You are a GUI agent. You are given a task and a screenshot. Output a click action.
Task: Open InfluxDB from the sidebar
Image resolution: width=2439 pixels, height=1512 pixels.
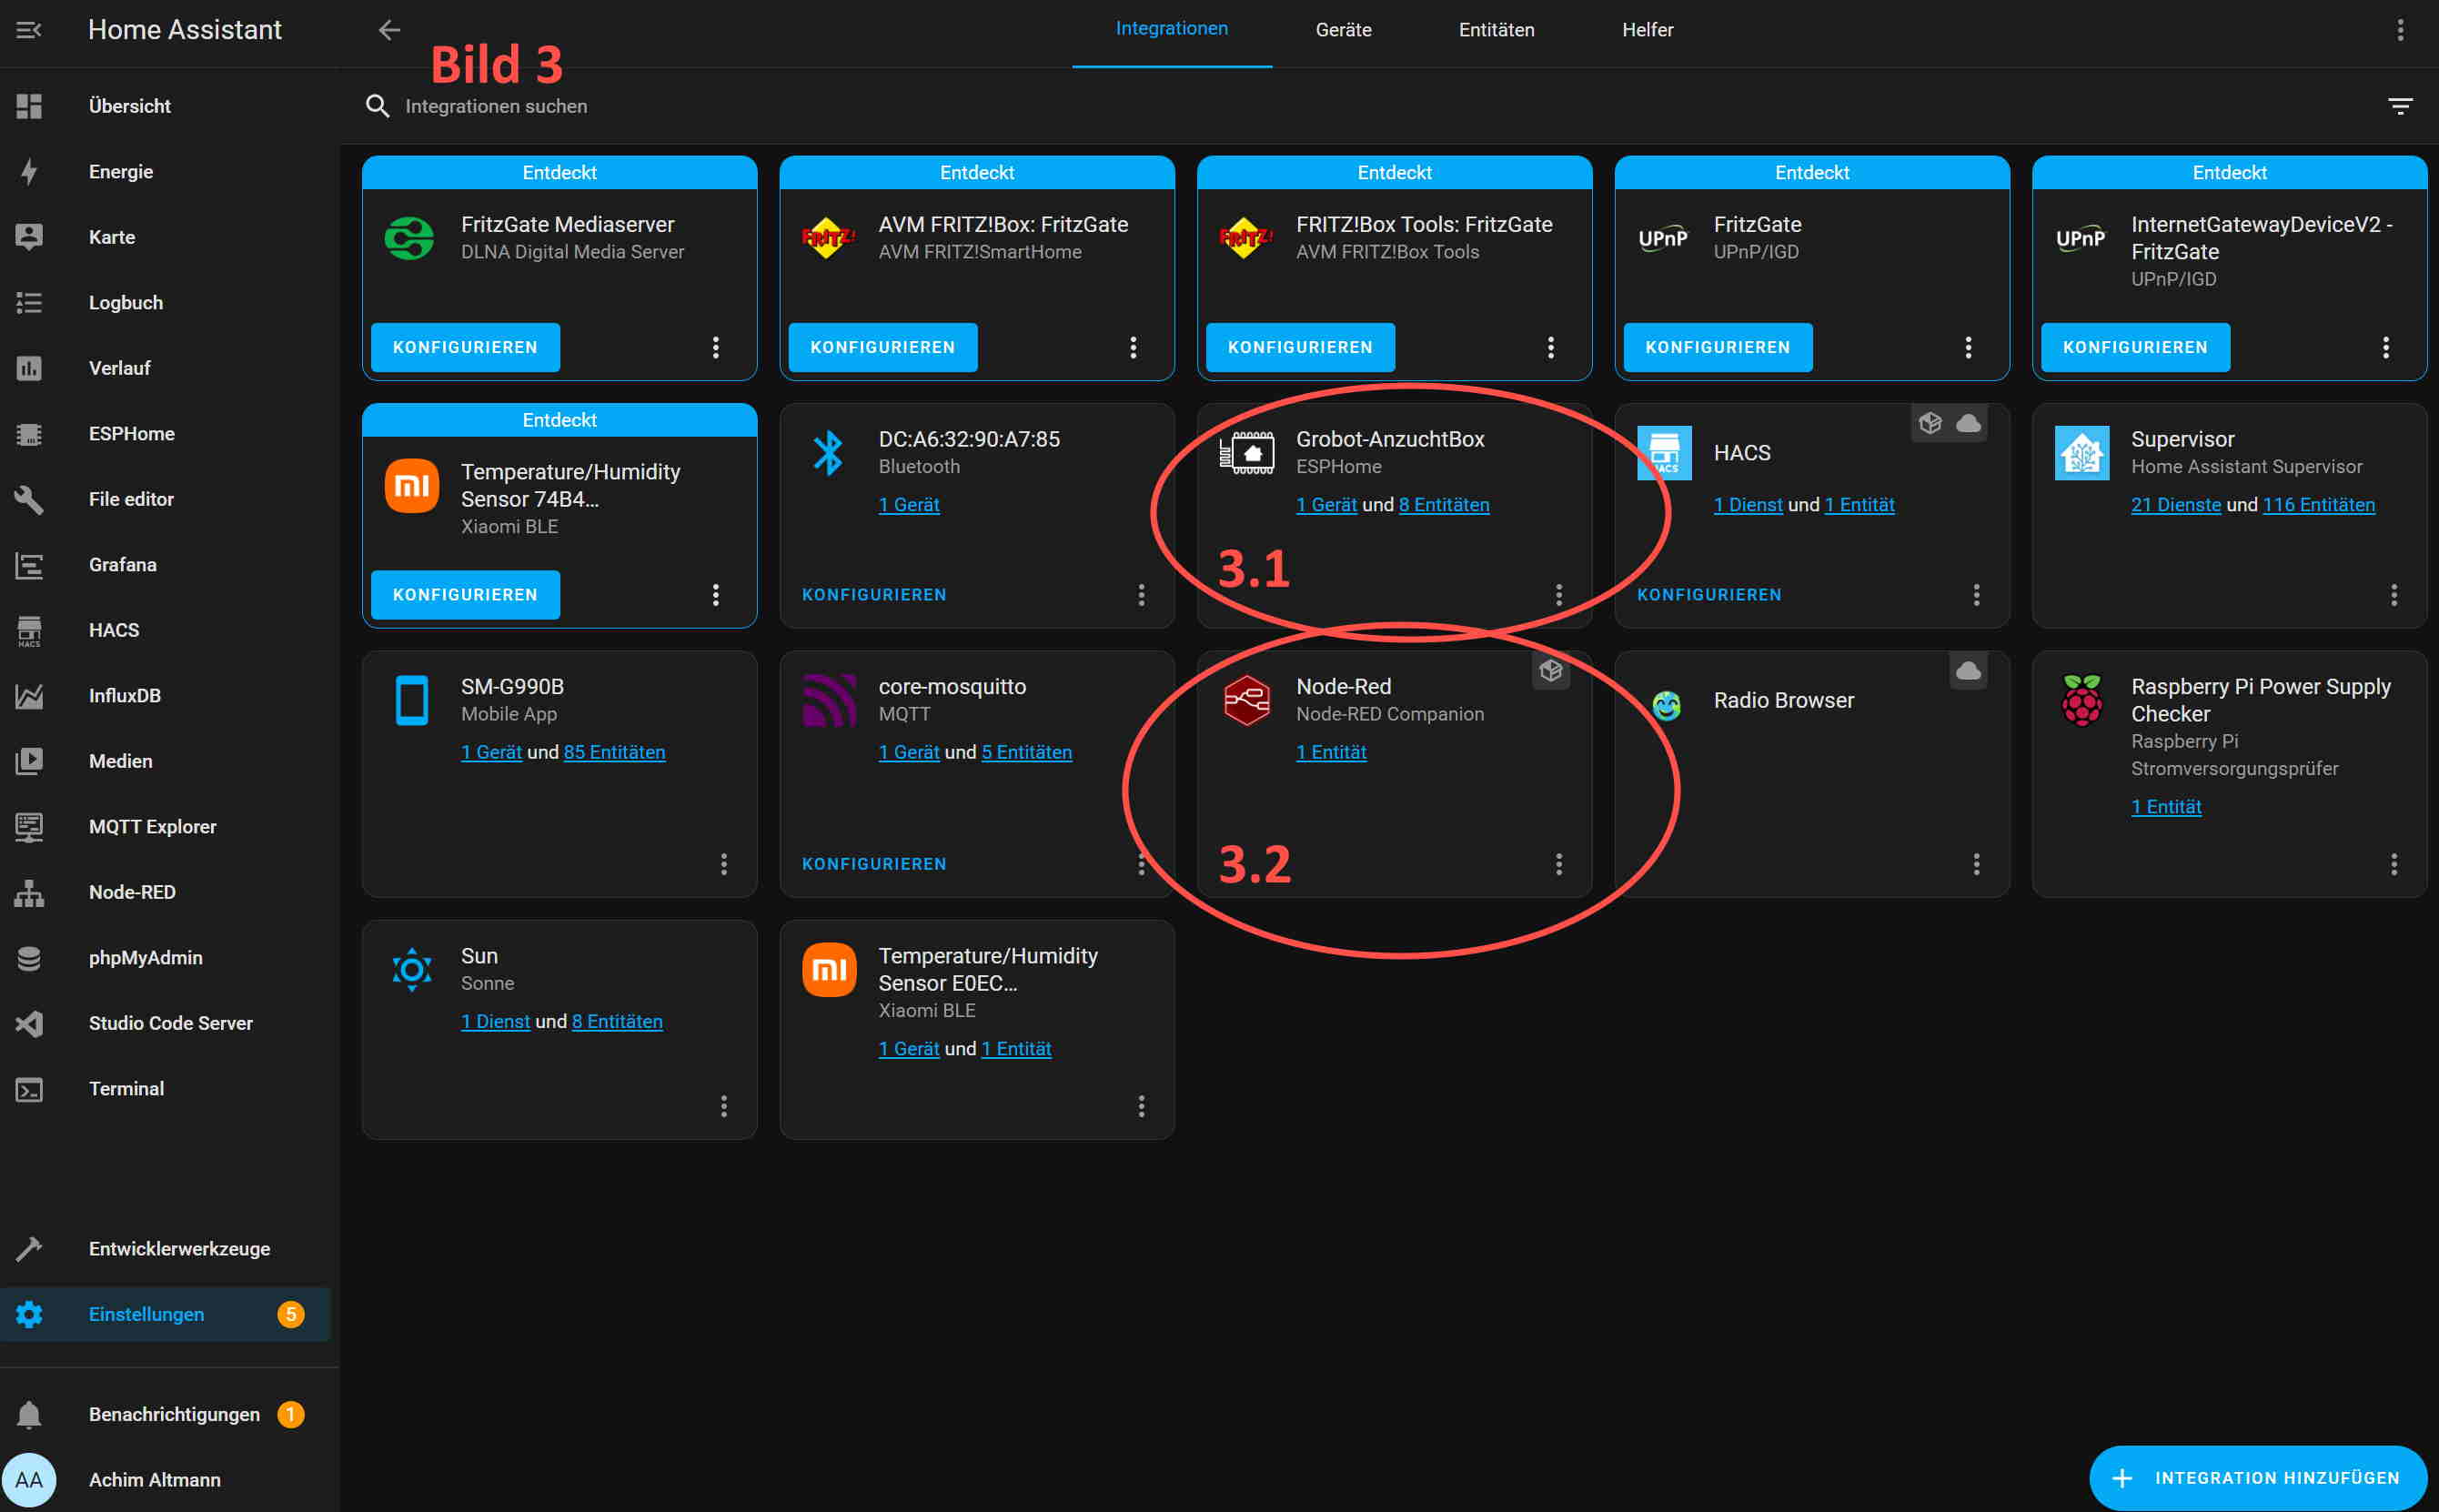125,695
